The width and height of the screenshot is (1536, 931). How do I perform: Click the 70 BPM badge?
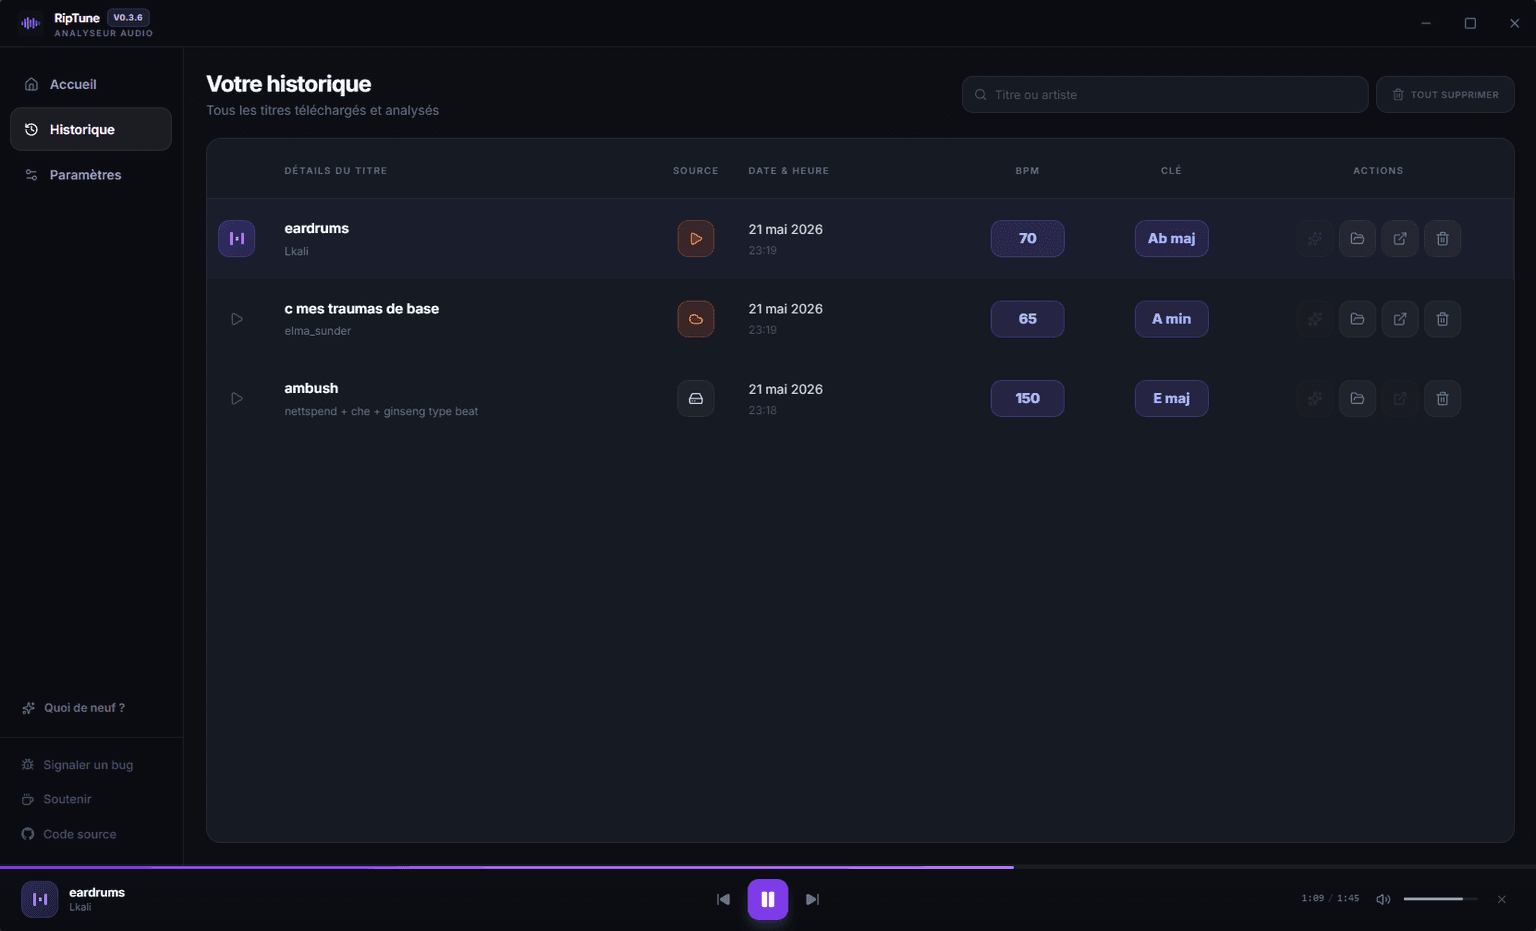[1027, 238]
